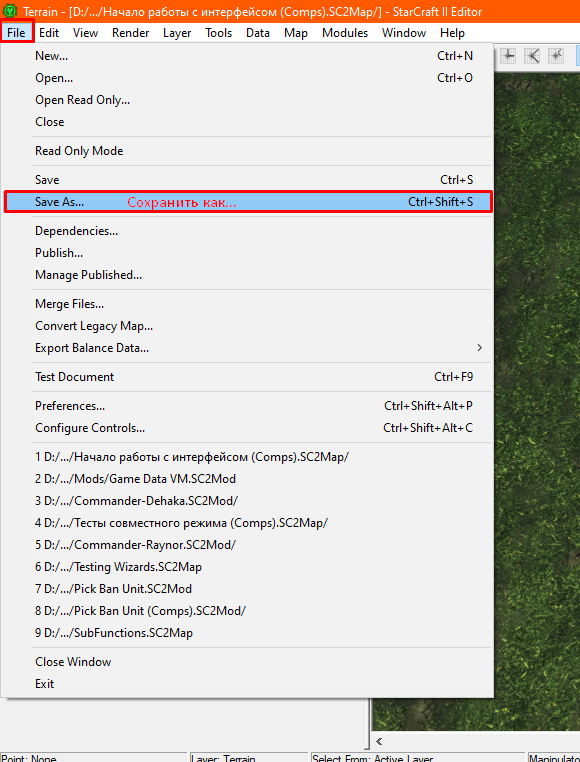Screen dimensions: 580x762
Task: Click the green StarCraft II Editor title icon
Action: coord(10,11)
